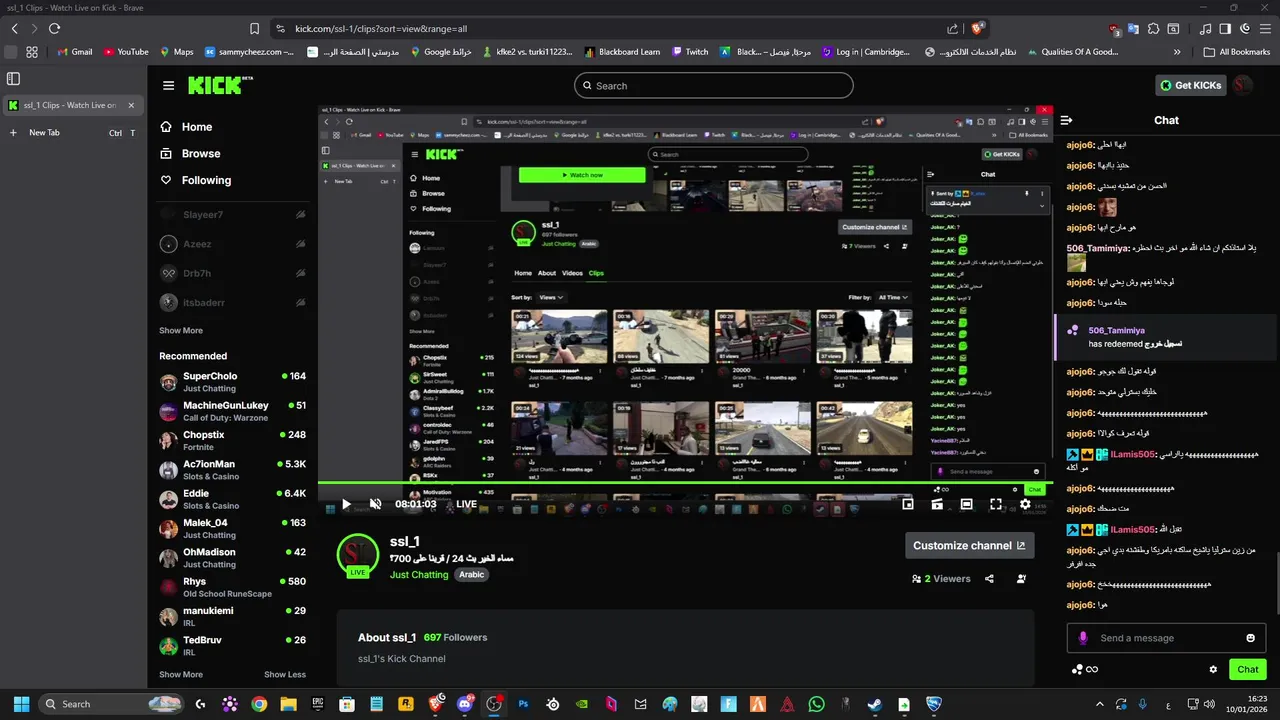Open the Kick hamburger menu
This screenshot has width=1280, height=720.
(168, 86)
